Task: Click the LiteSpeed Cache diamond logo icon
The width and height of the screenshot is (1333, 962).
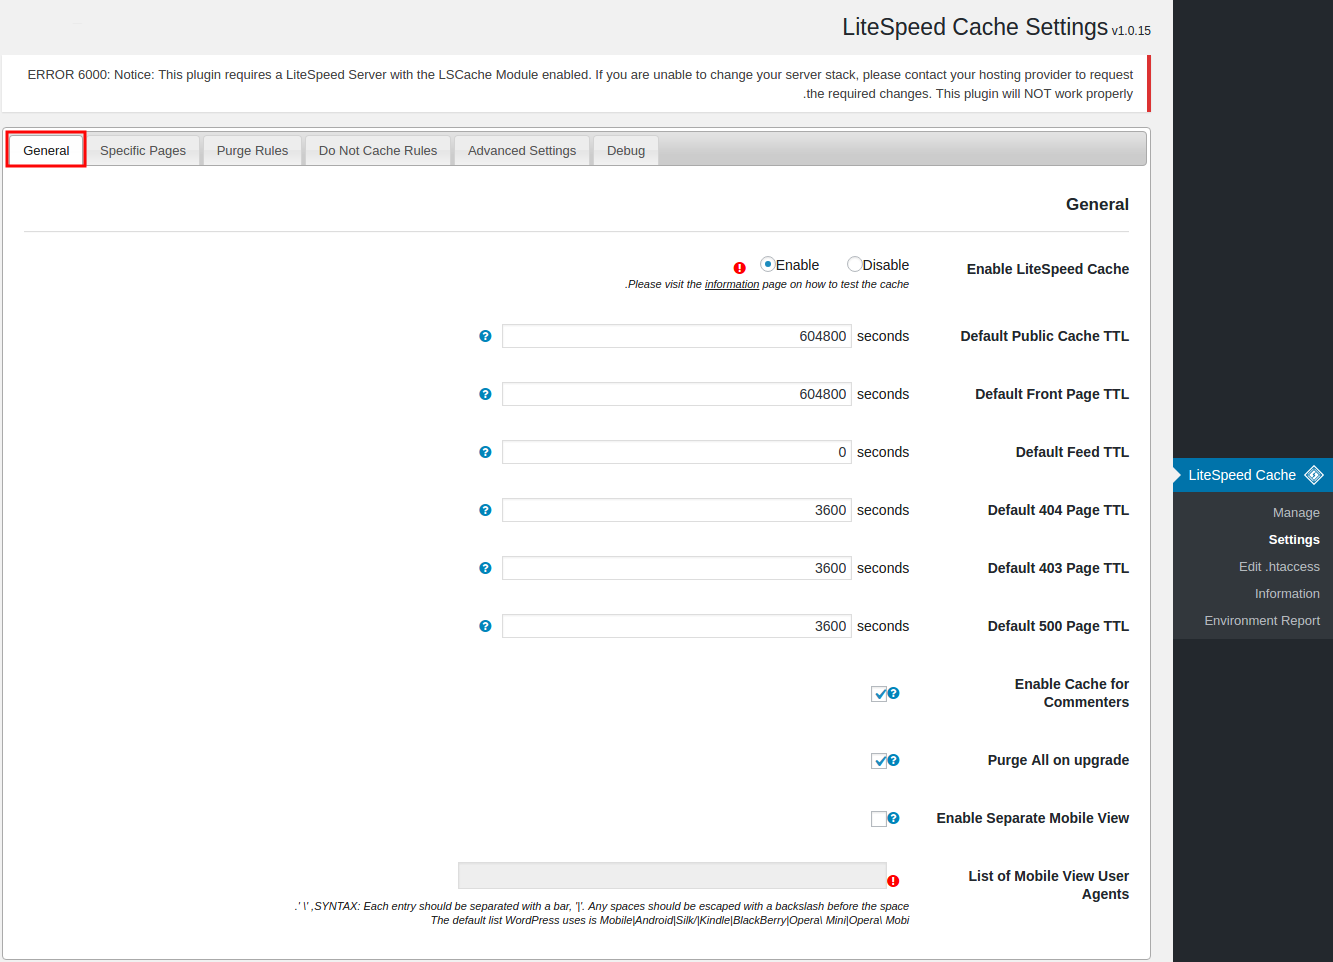Action: pos(1314,475)
